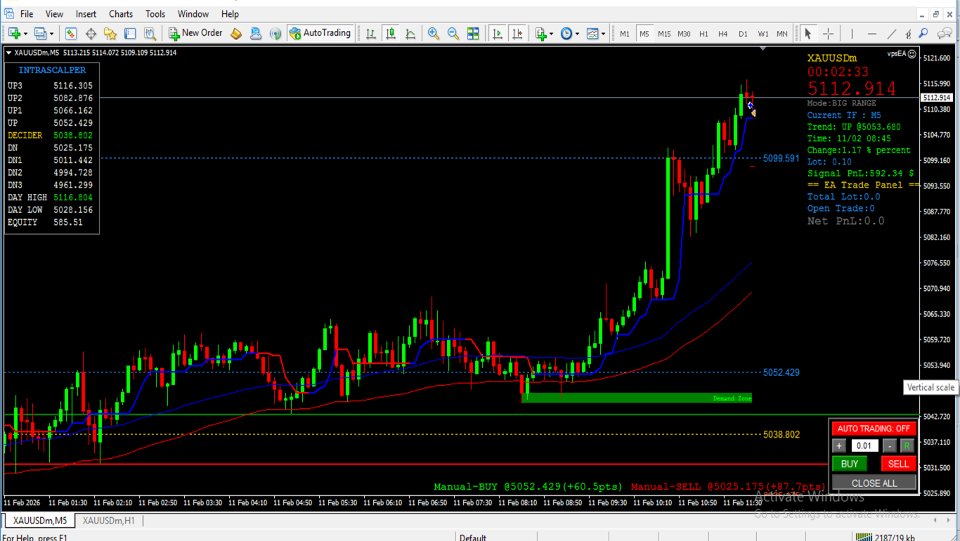This screenshot has height=541, width=960.
Task: Open the Insert menu
Action: pos(86,13)
